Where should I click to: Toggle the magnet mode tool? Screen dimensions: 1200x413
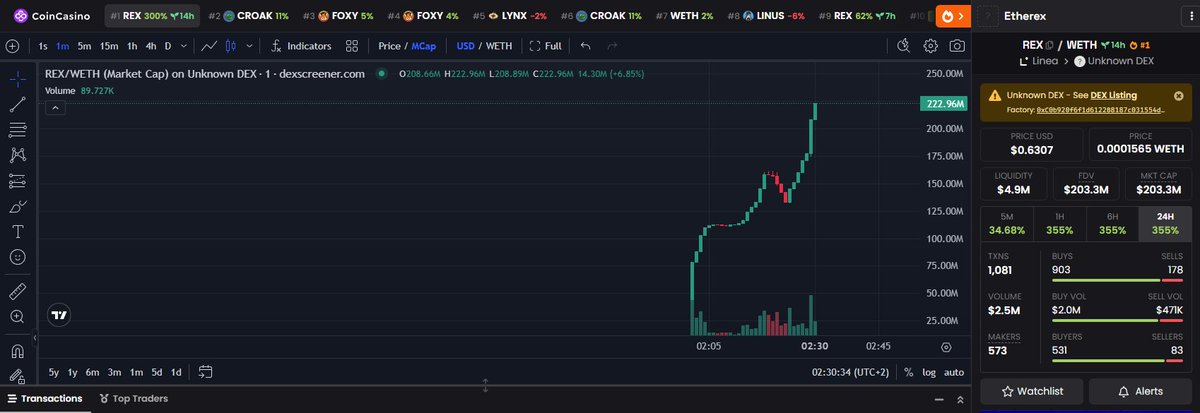[17, 351]
